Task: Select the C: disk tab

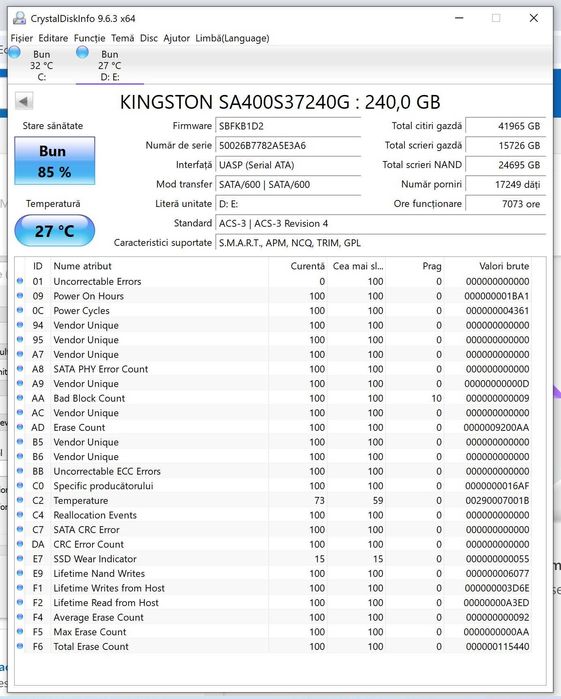Action: [41, 66]
